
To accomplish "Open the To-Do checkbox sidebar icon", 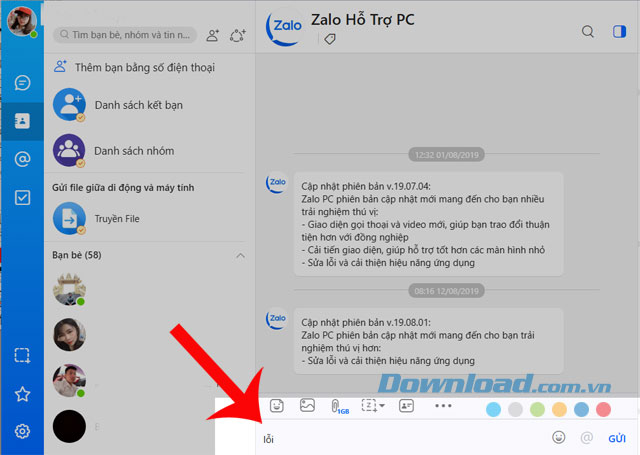I will pyautogui.click(x=22, y=198).
